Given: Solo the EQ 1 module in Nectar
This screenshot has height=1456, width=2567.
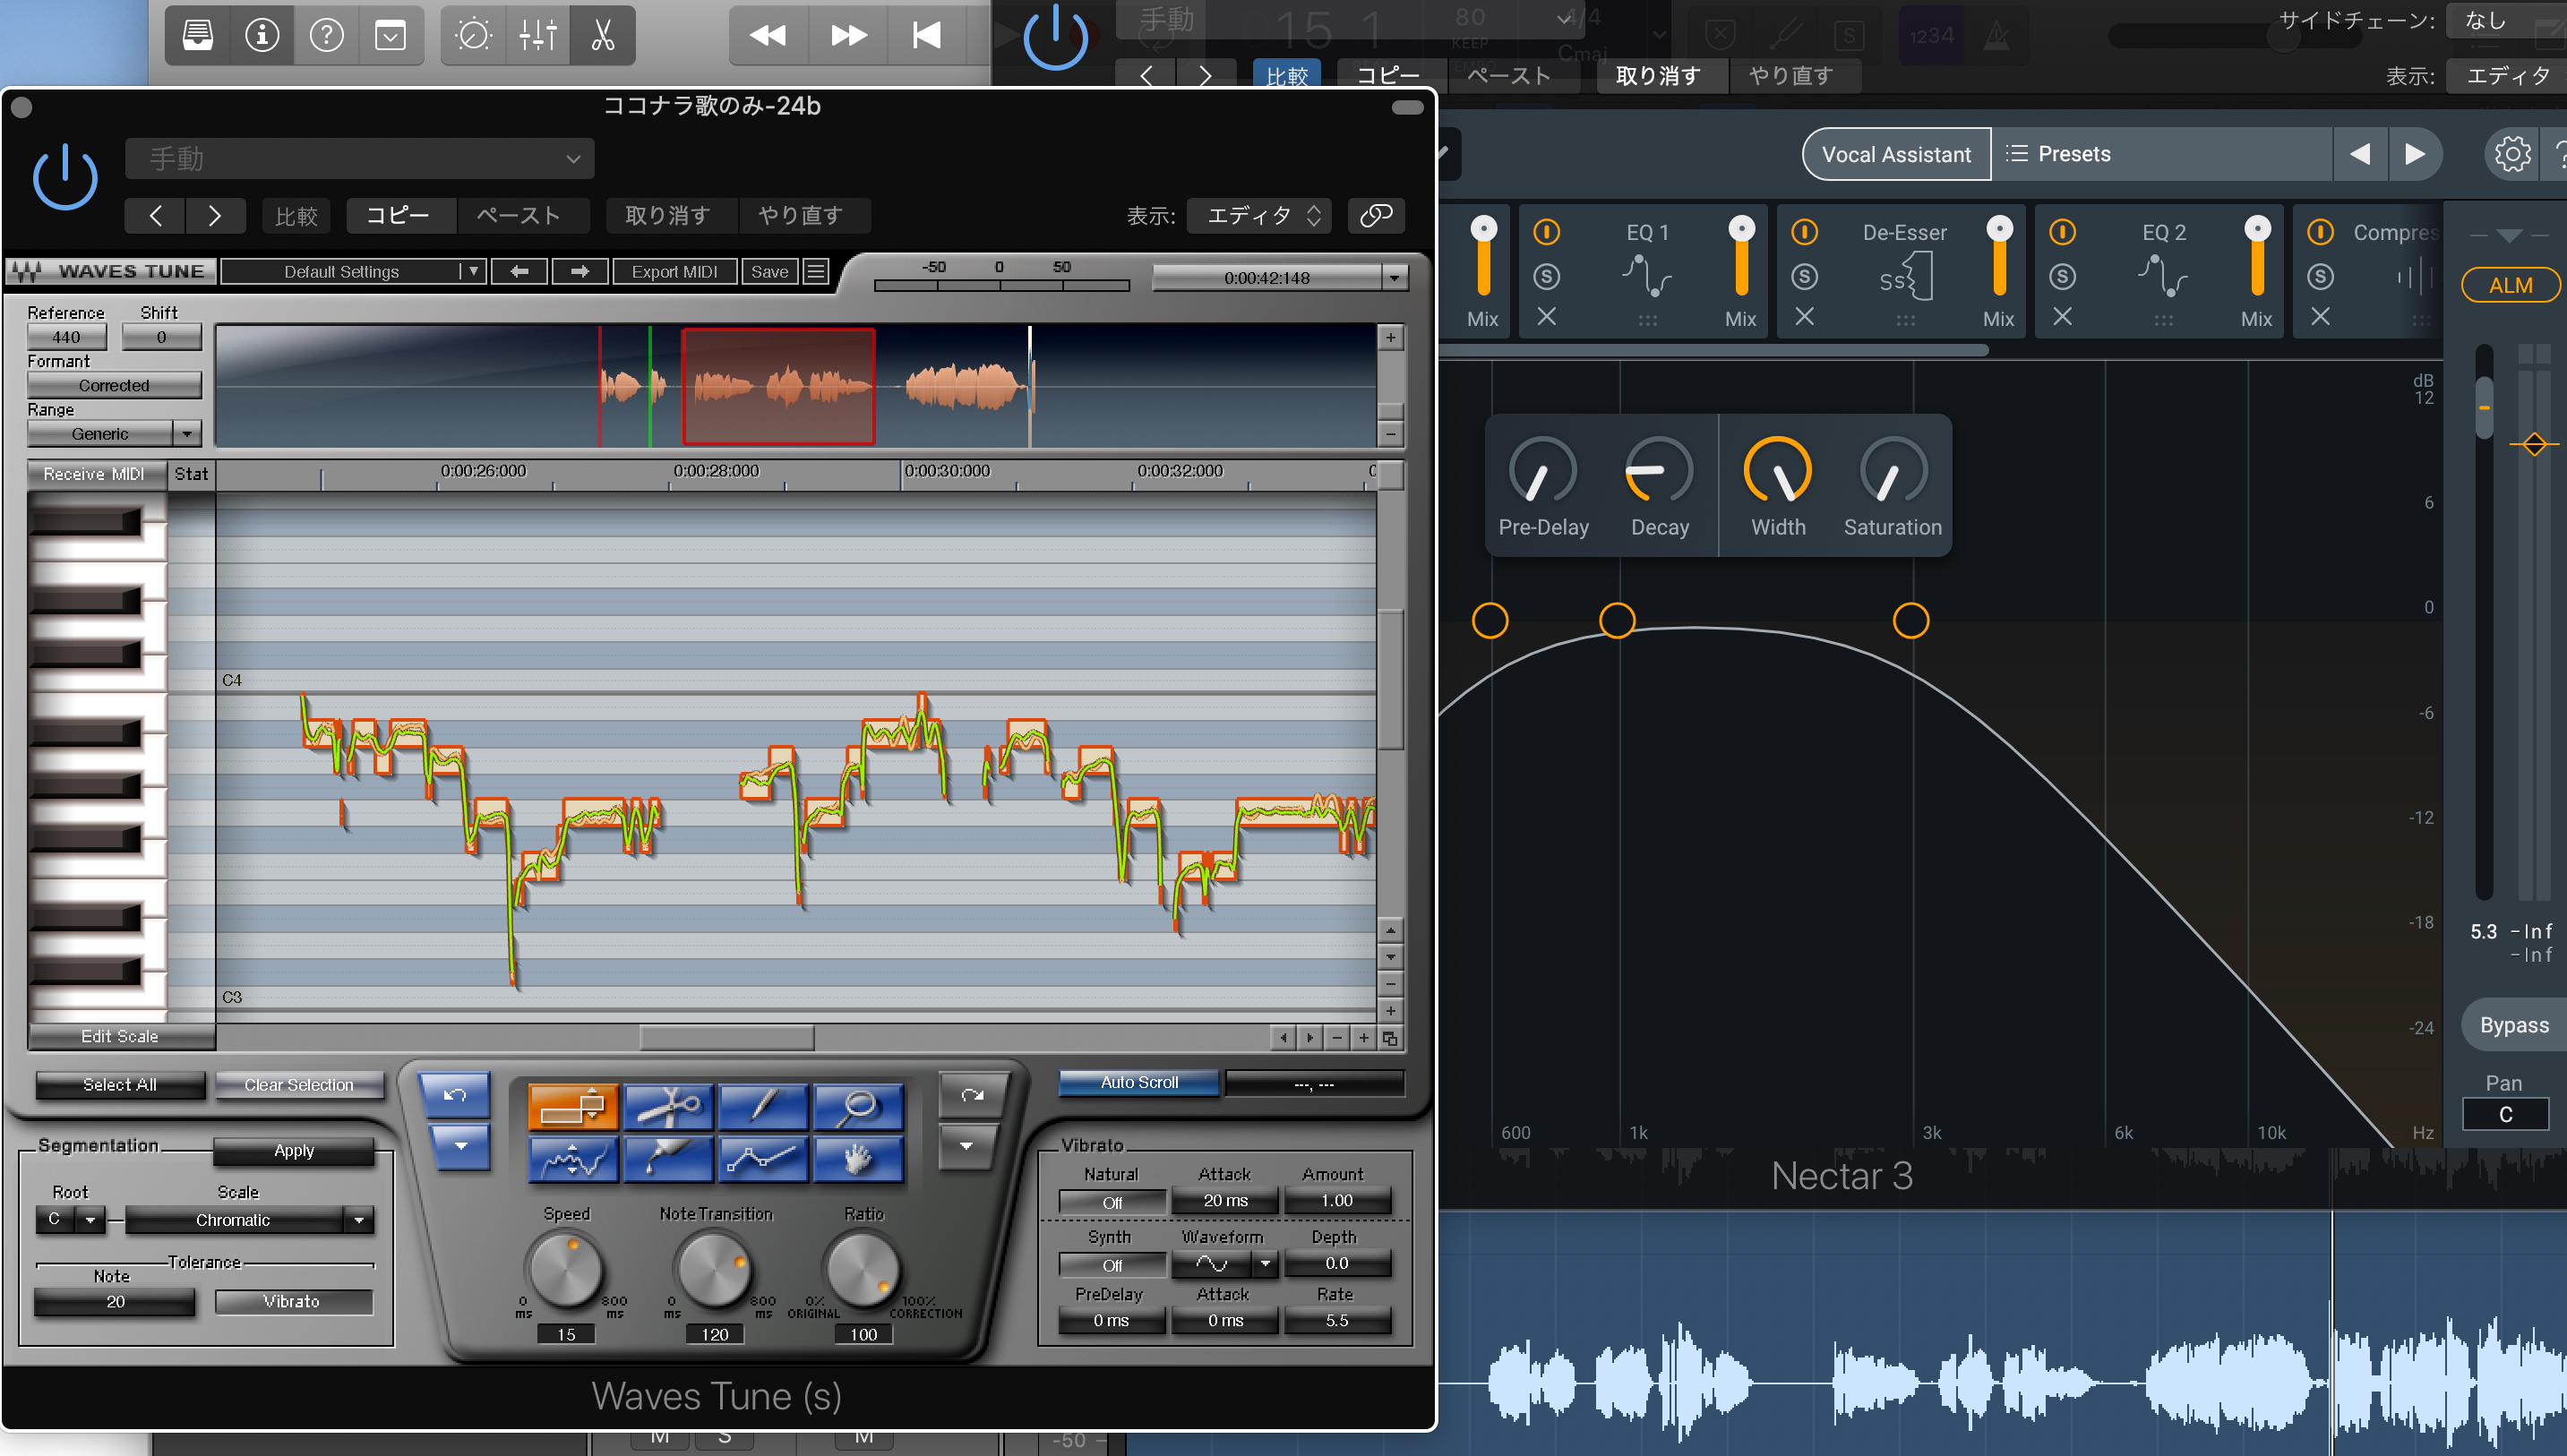Looking at the screenshot, I should (x=1546, y=276).
